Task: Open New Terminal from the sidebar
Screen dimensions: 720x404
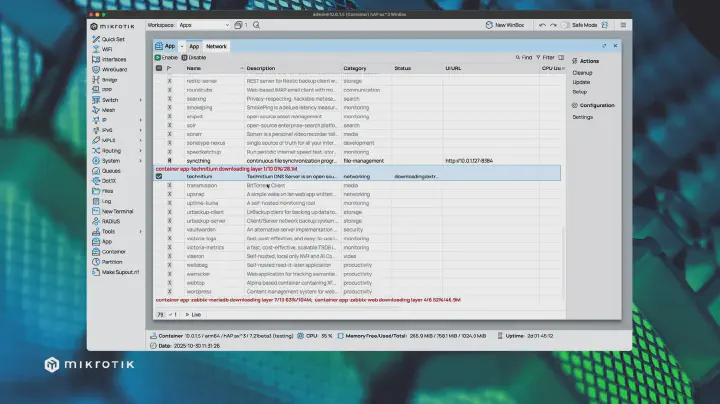Action: point(112,211)
